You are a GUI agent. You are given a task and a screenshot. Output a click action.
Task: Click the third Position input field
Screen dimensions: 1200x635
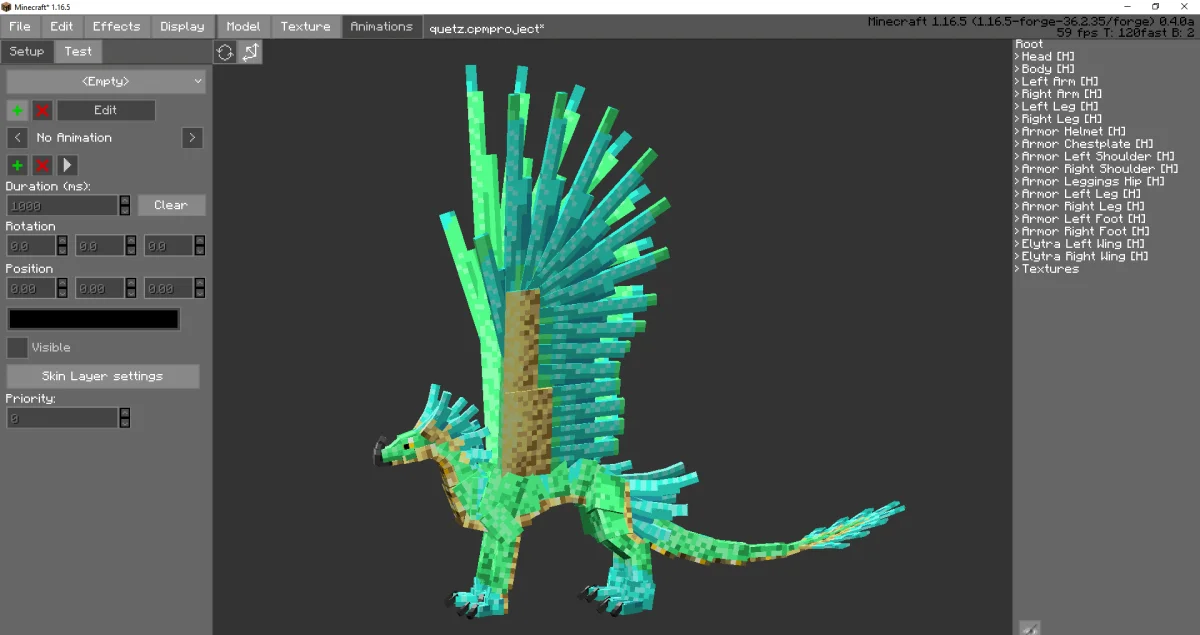[x=169, y=288]
